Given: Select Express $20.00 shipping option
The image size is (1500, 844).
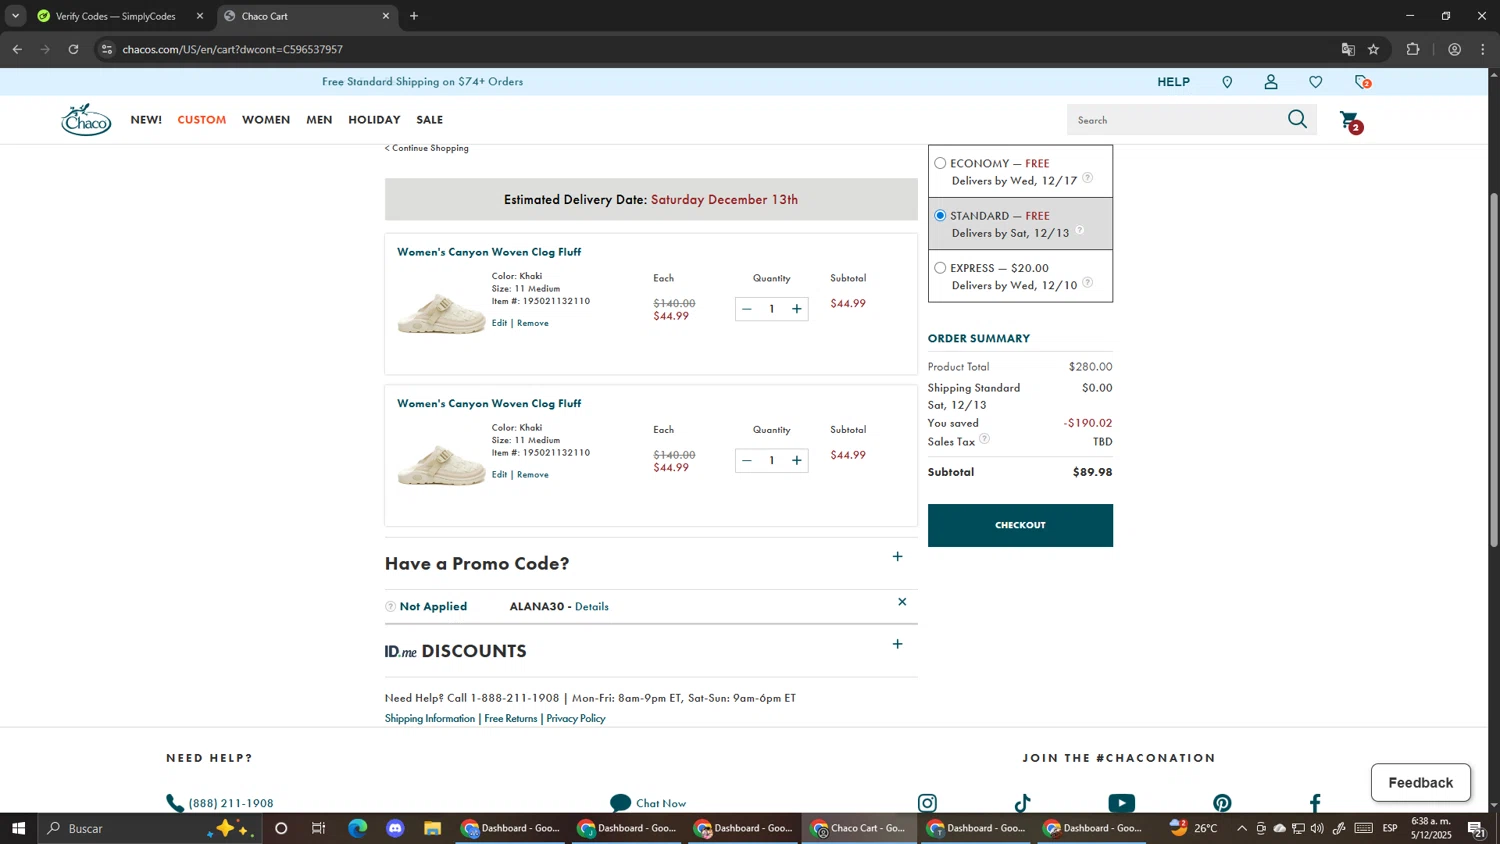Looking at the screenshot, I should coord(940,267).
